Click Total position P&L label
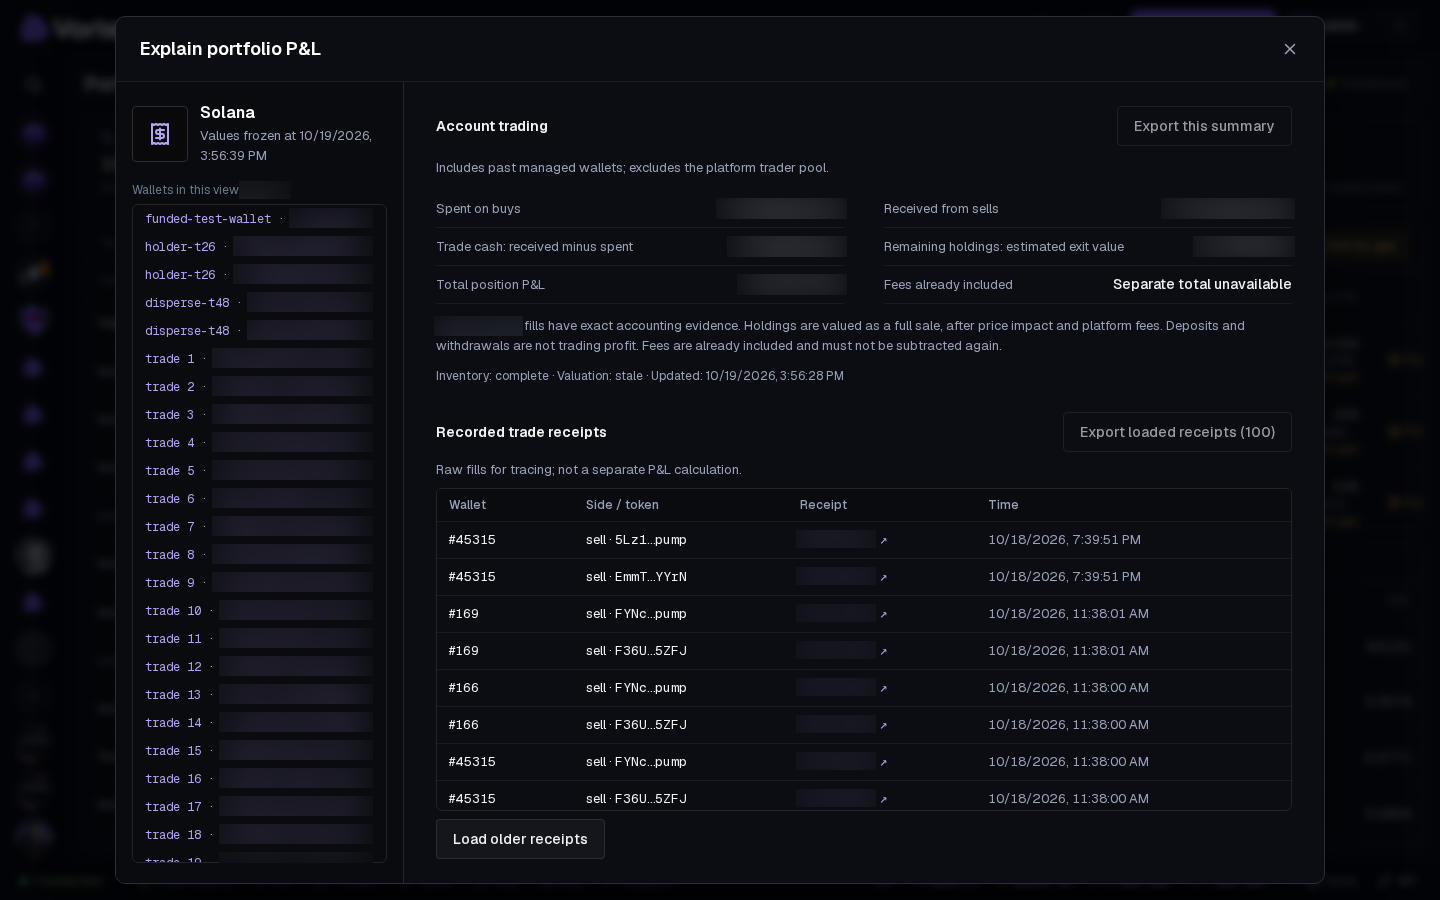 pyautogui.click(x=490, y=285)
